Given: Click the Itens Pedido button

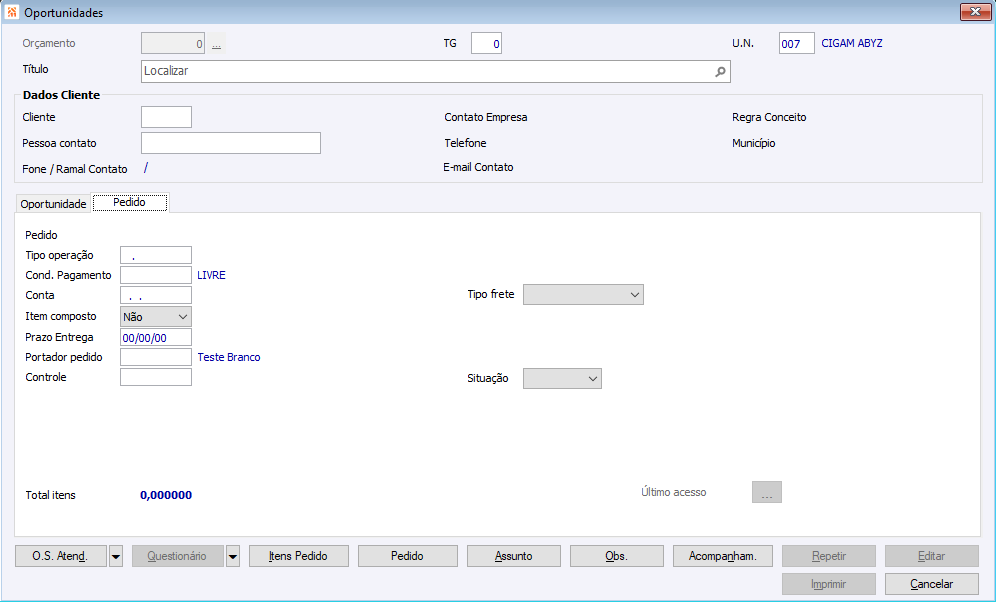Looking at the screenshot, I should coord(299,556).
